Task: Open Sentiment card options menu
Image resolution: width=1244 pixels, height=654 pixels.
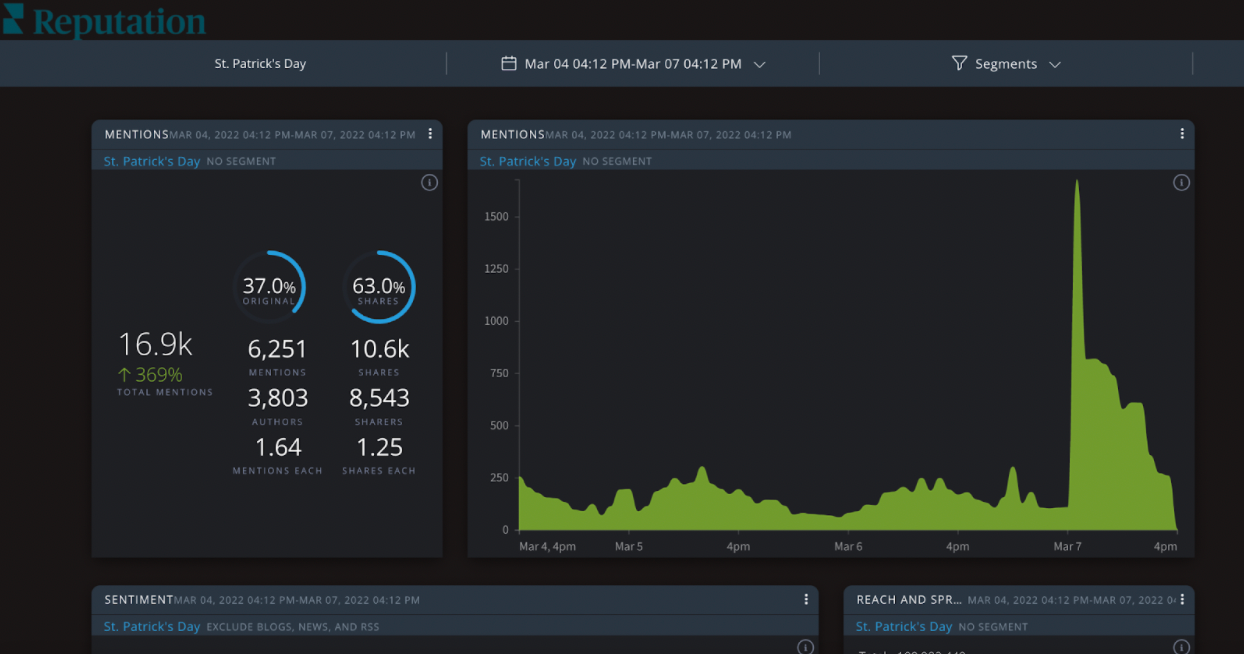Action: (806, 599)
